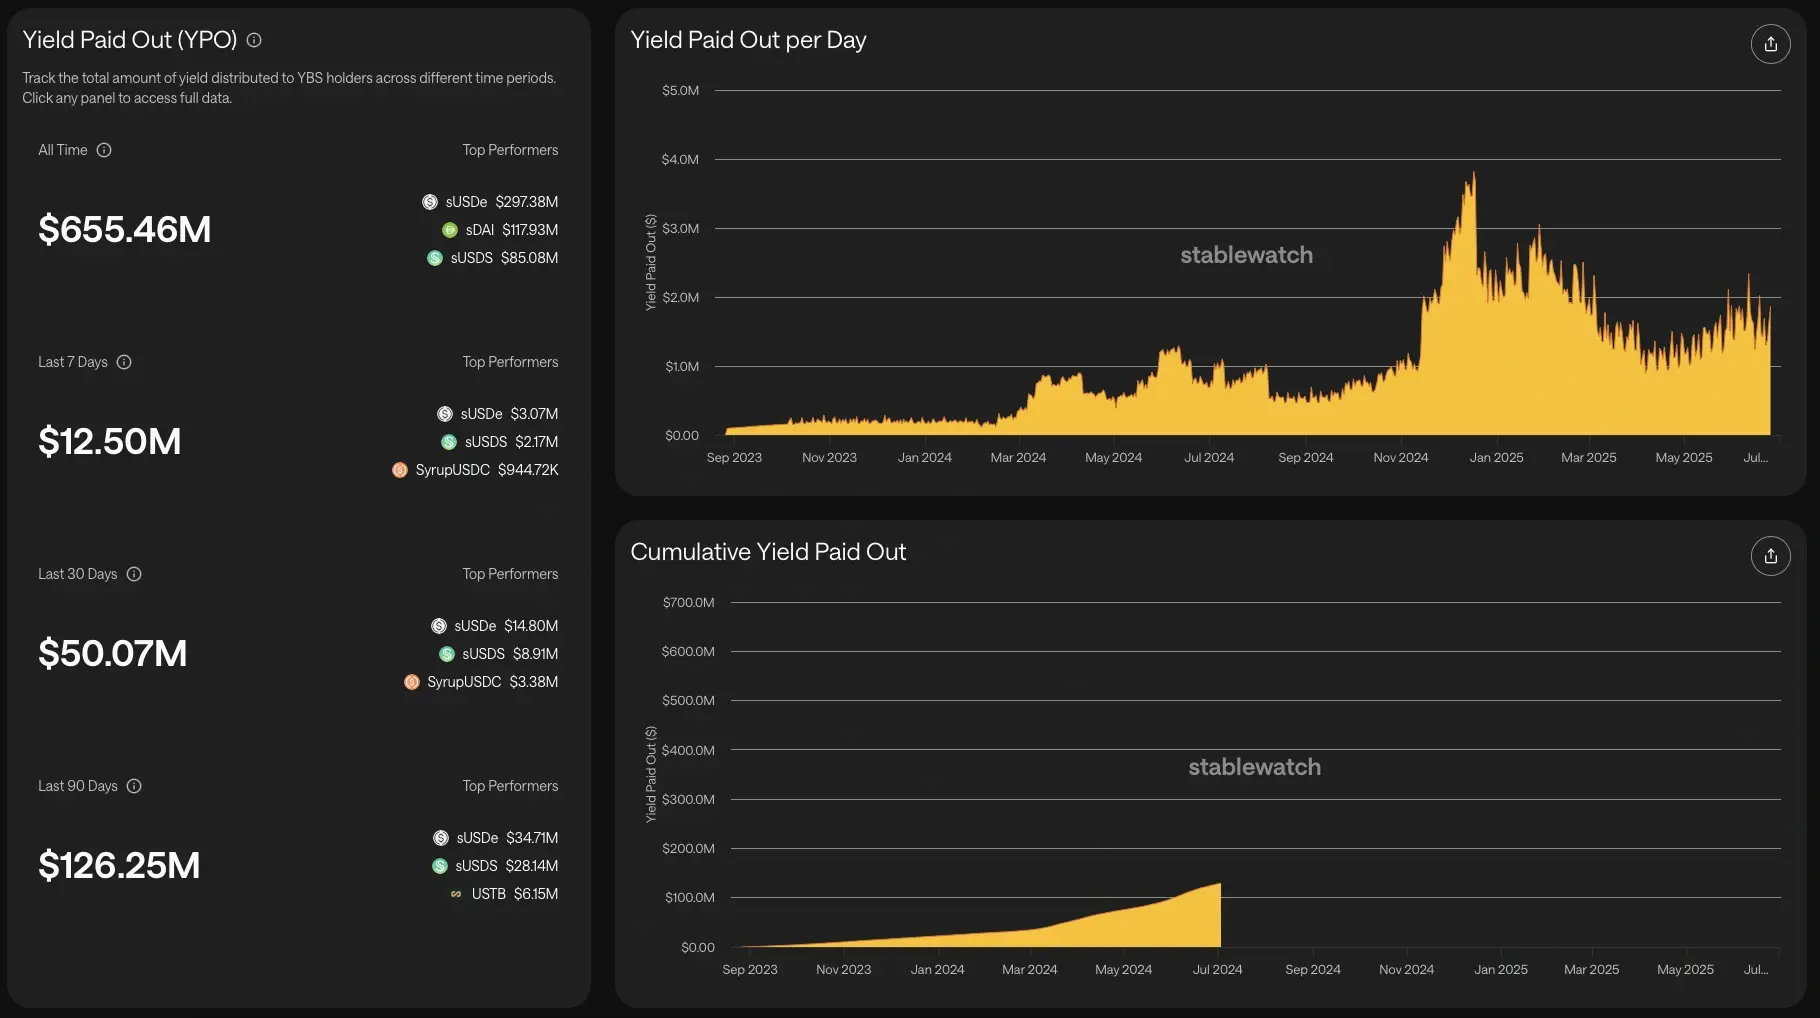
Task: Share the Yield Paid Out per Day chart
Action: click(1770, 44)
